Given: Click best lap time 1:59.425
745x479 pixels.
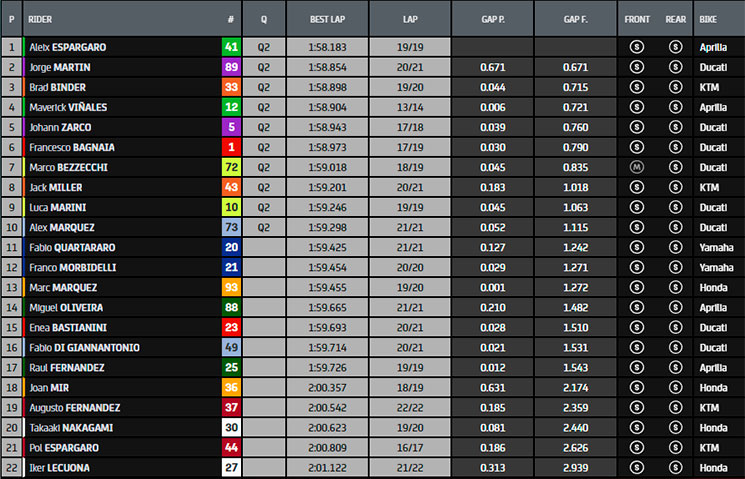Looking at the screenshot, I should click(x=327, y=248).
